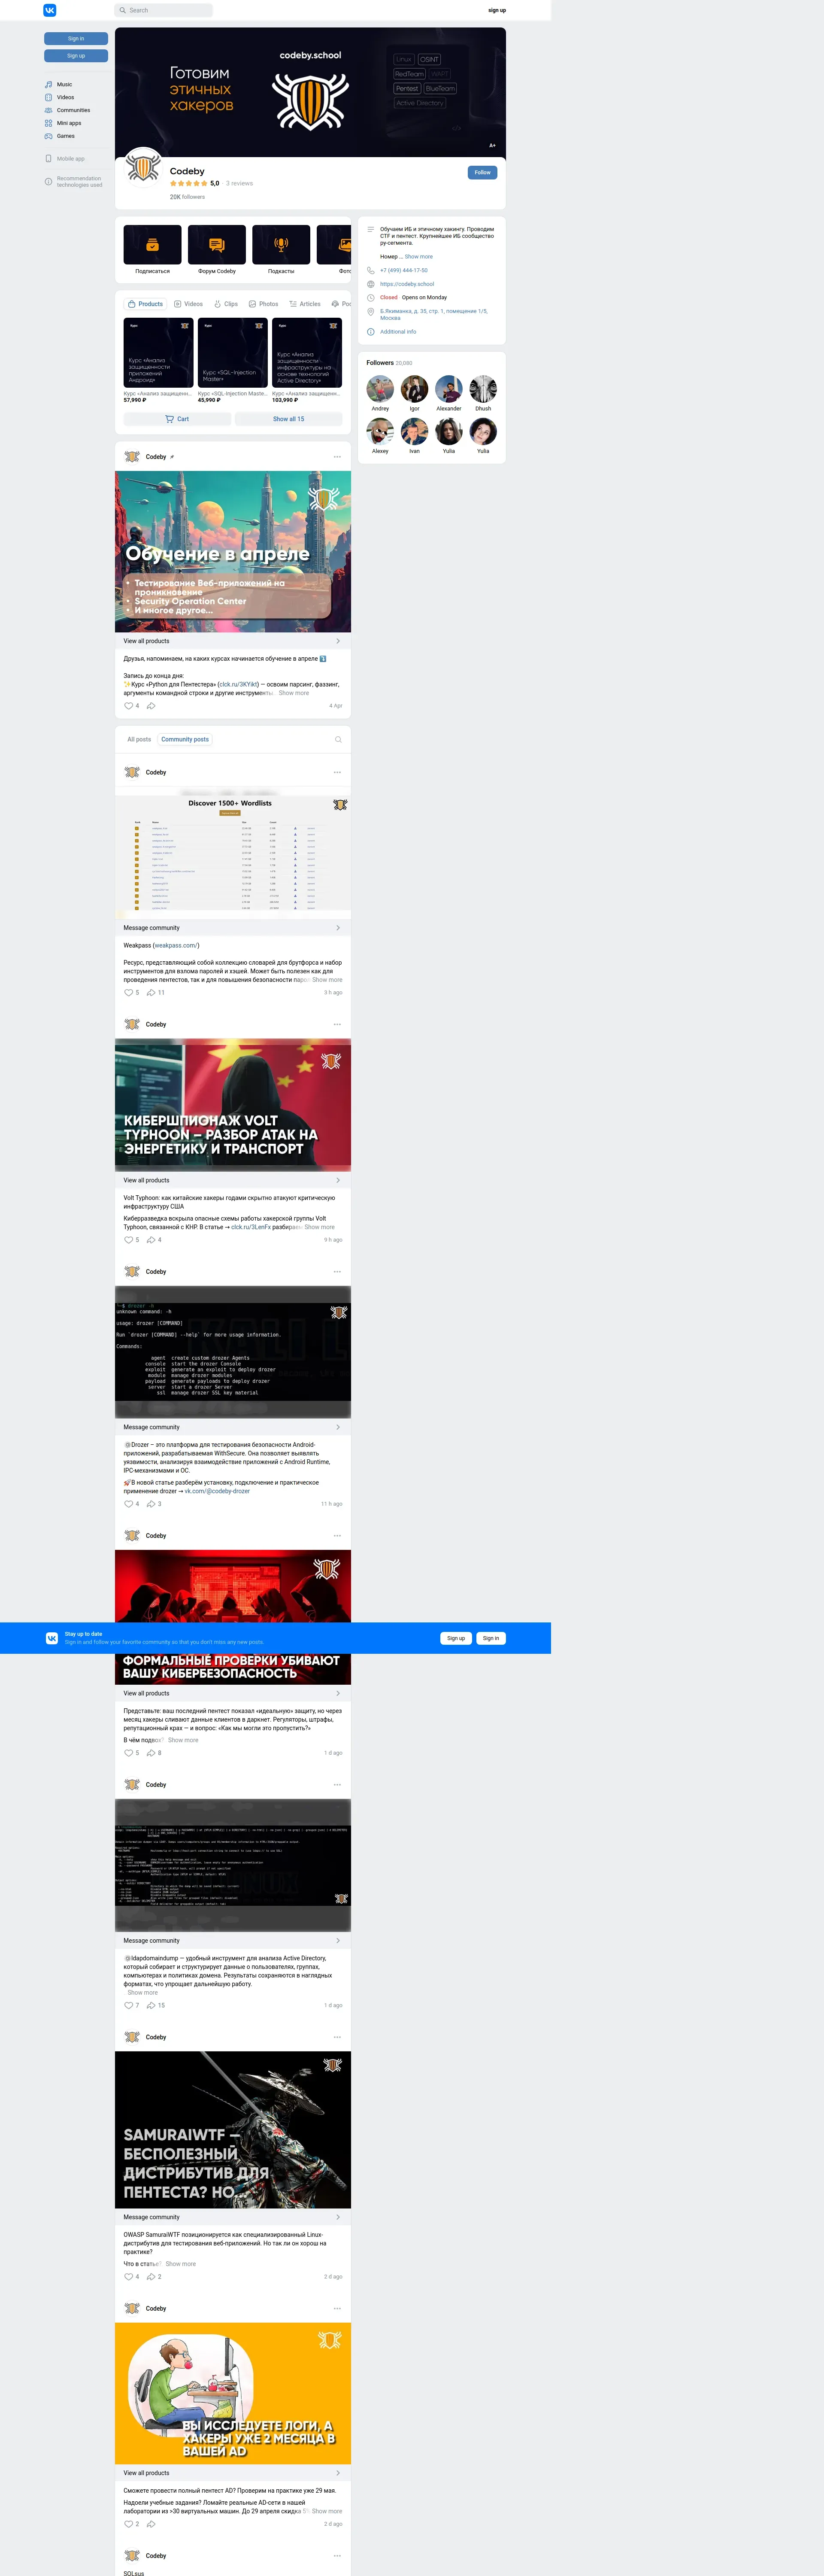Like the ldapdomaindump post
The image size is (824, 2576).
(131, 2005)
